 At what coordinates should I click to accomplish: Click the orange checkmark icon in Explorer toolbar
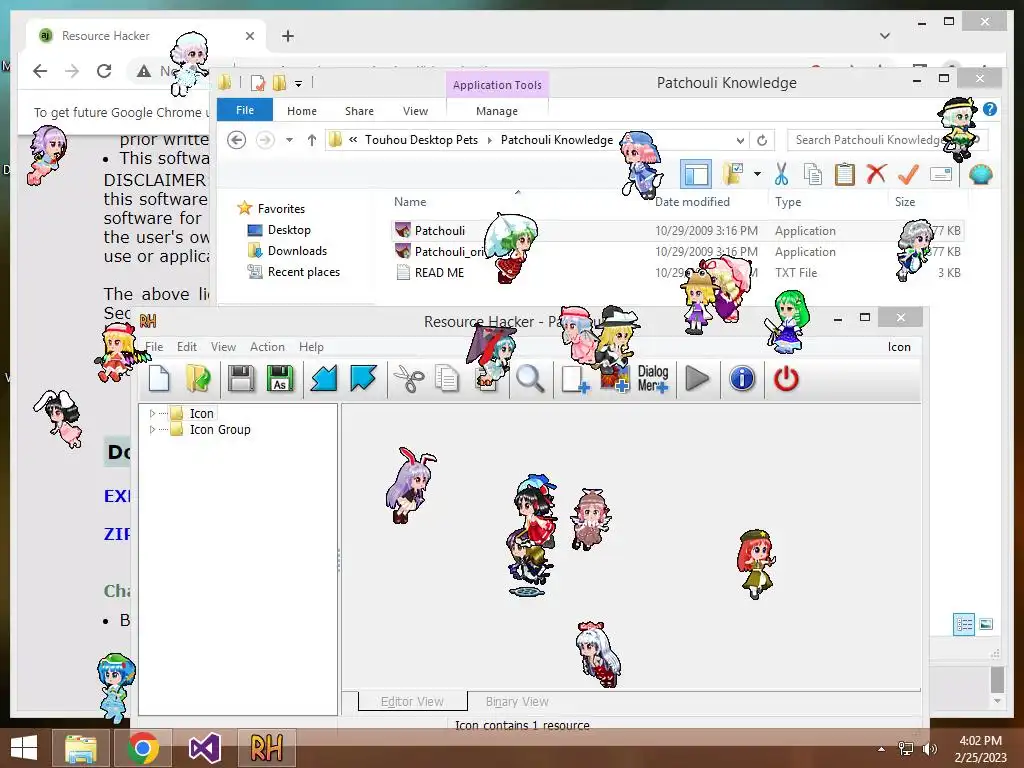pos(908,174)
